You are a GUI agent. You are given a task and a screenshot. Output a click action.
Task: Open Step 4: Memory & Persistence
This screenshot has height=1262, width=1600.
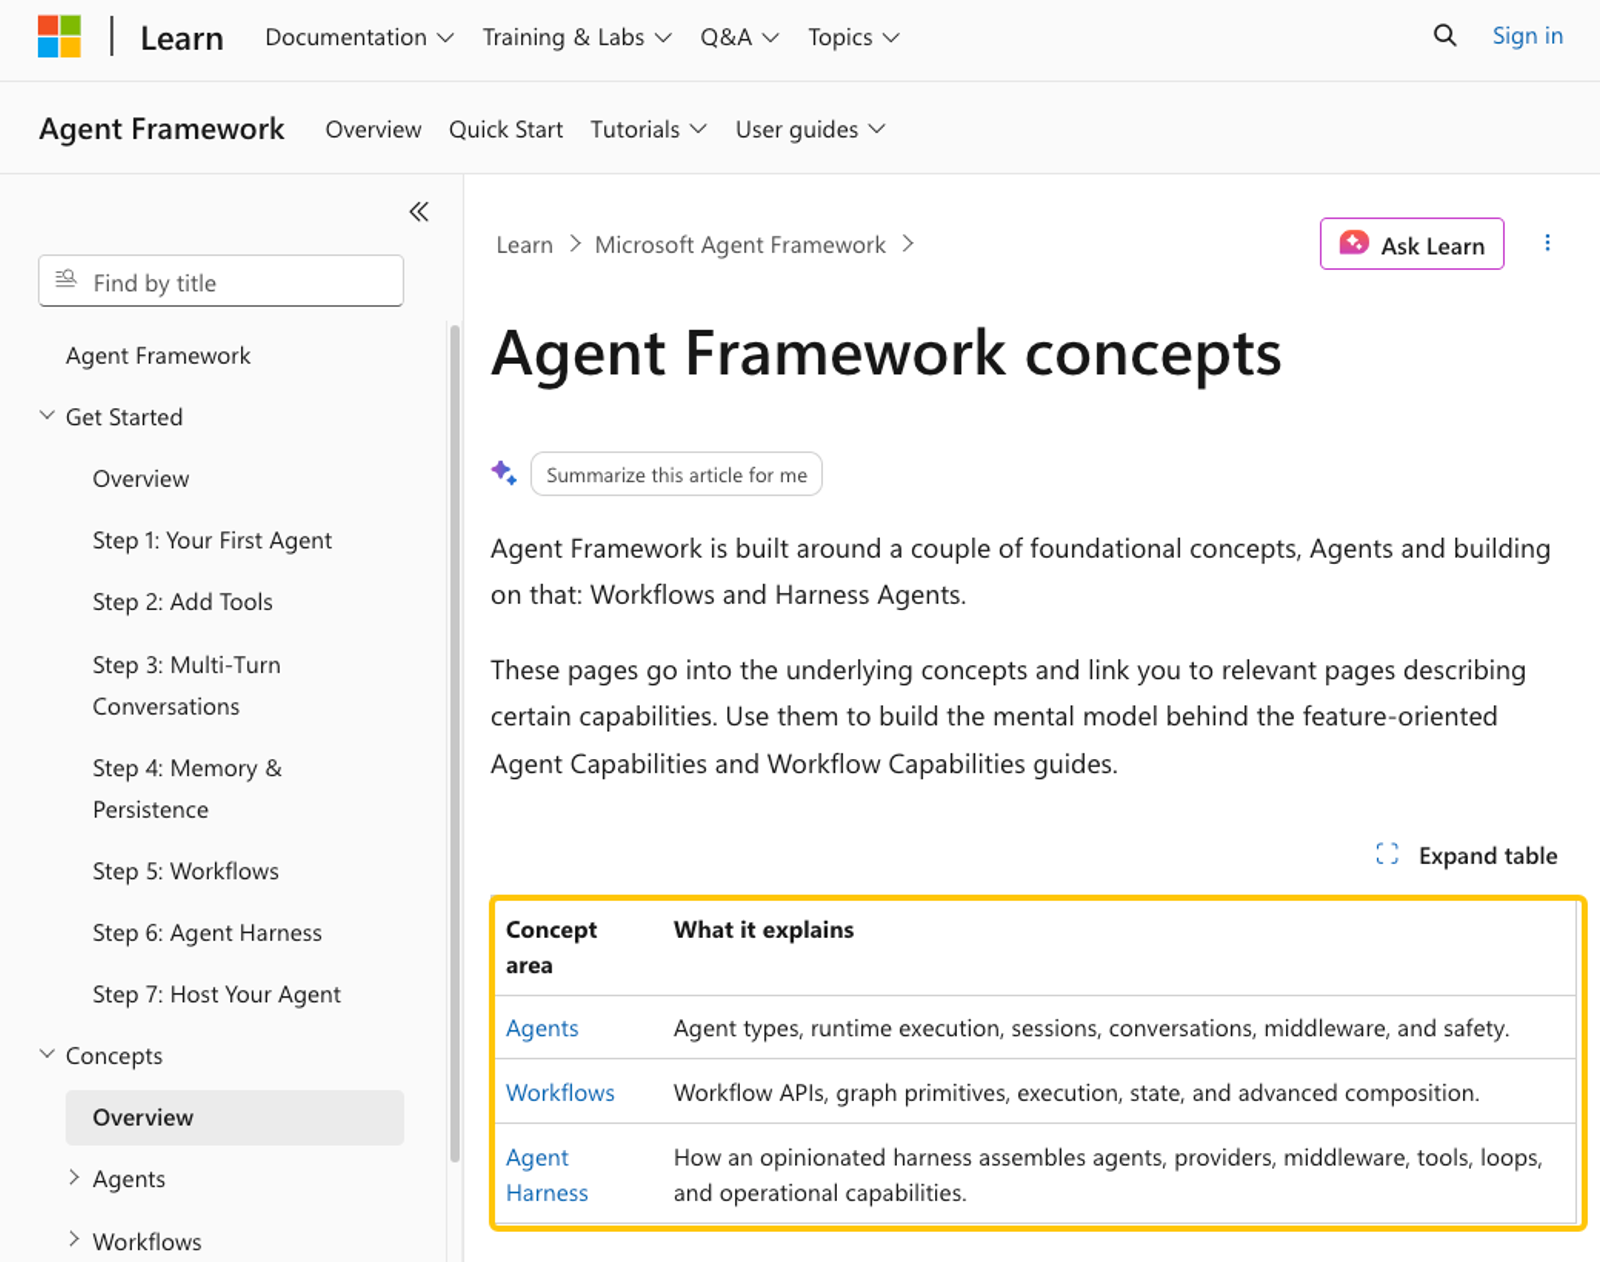(x=187, y=788)
